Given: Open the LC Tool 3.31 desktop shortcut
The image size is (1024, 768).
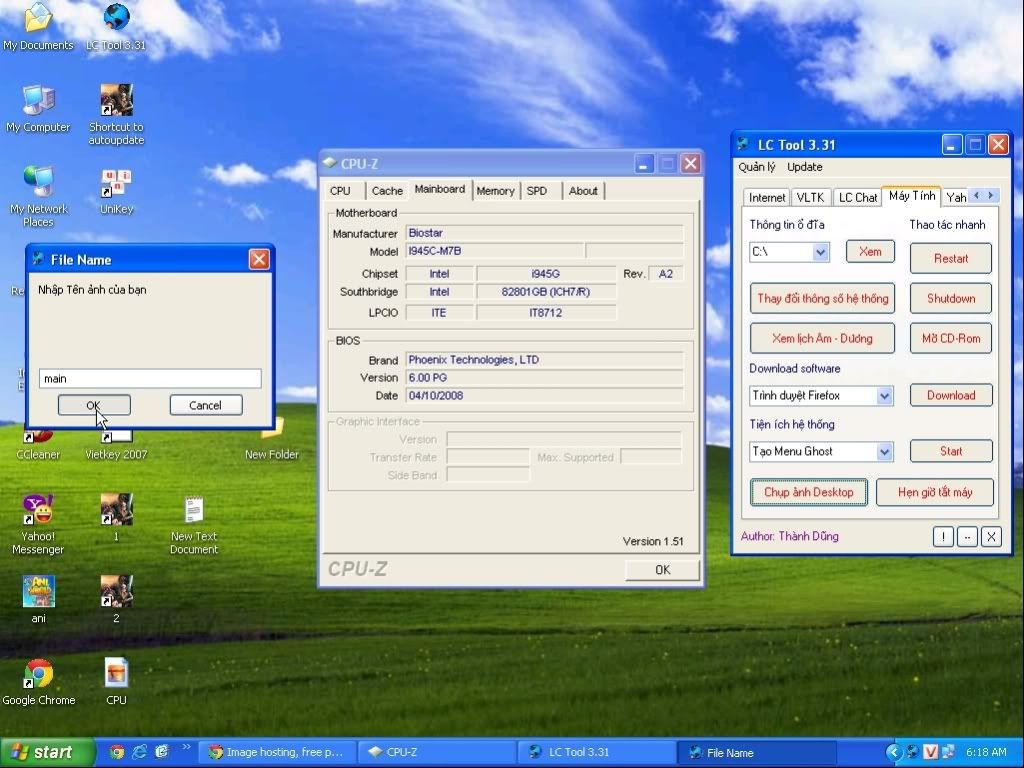Looking at the screenshot, I should tap(116, 26).
